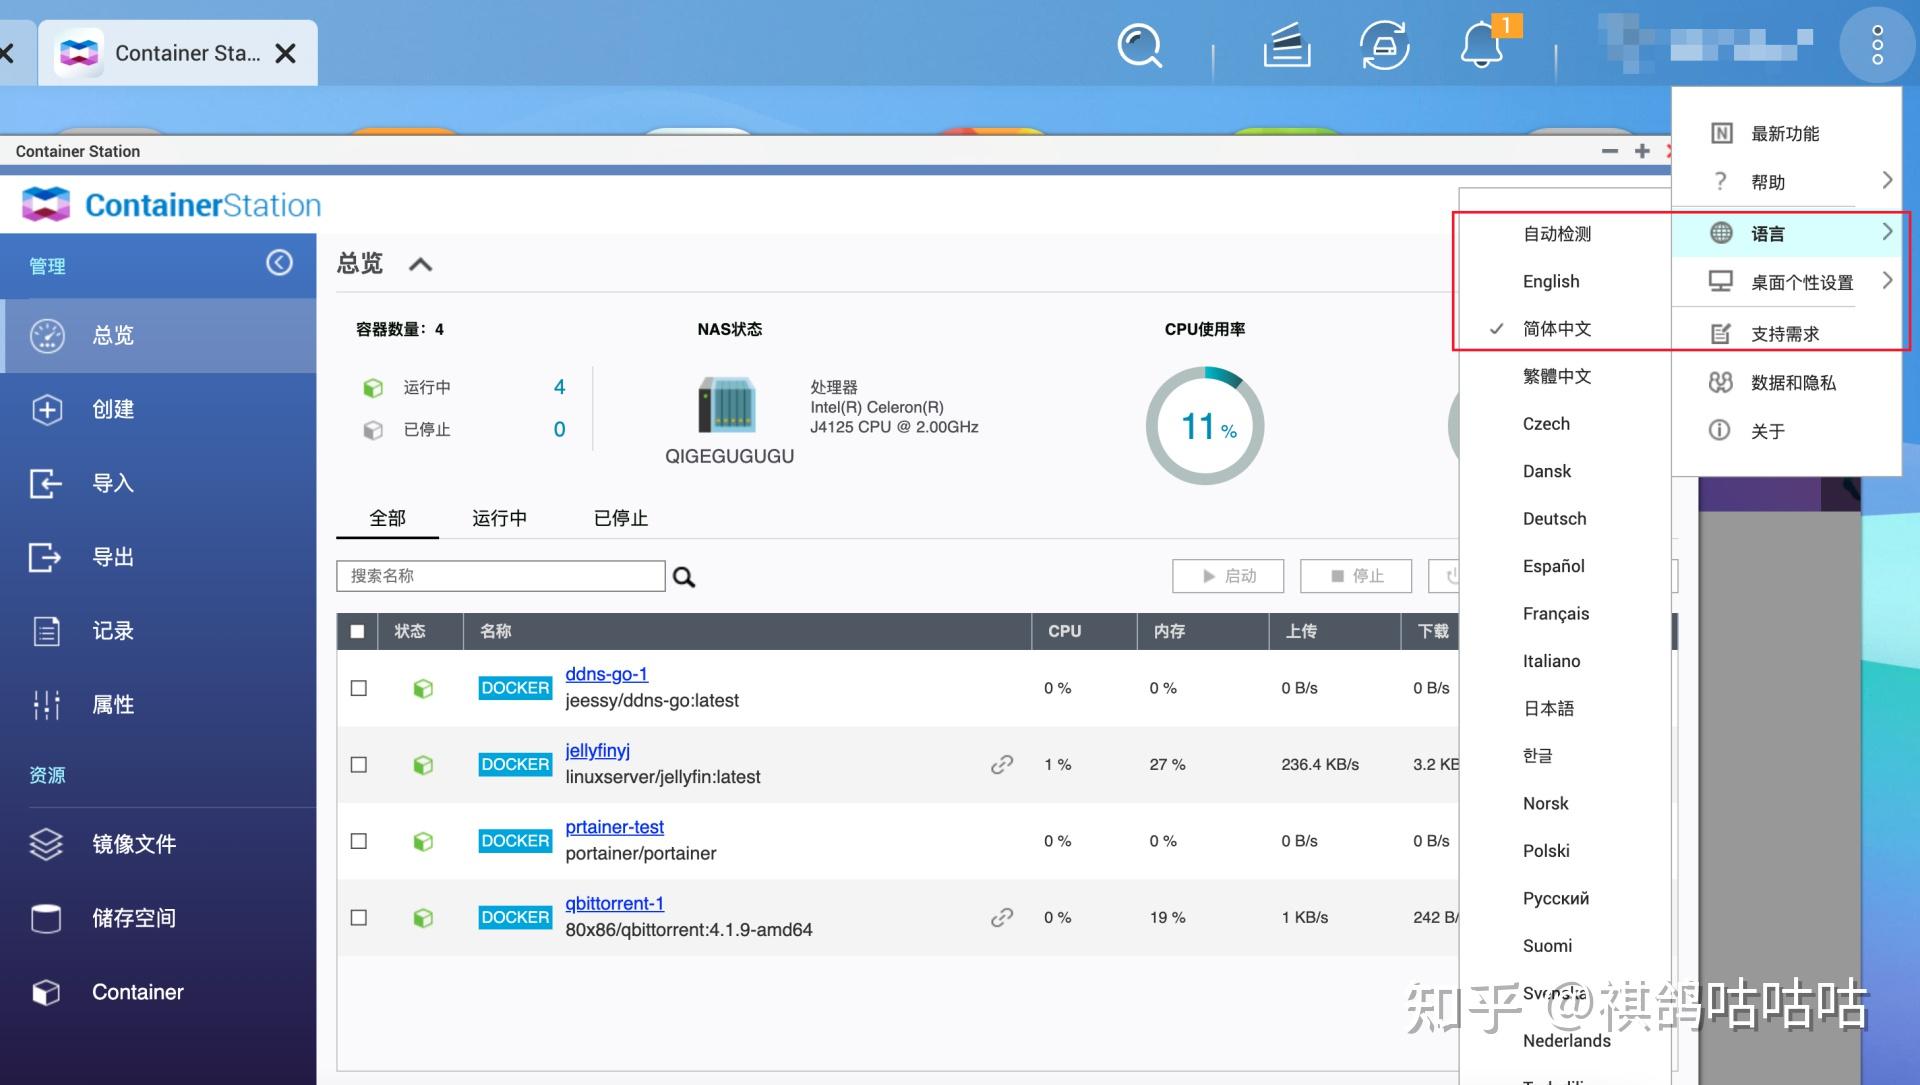This screenshot has height=1085, width=1920.
Task: Click the 停止 stop button
Action: pyautogui.click(x=1356, y=576)
